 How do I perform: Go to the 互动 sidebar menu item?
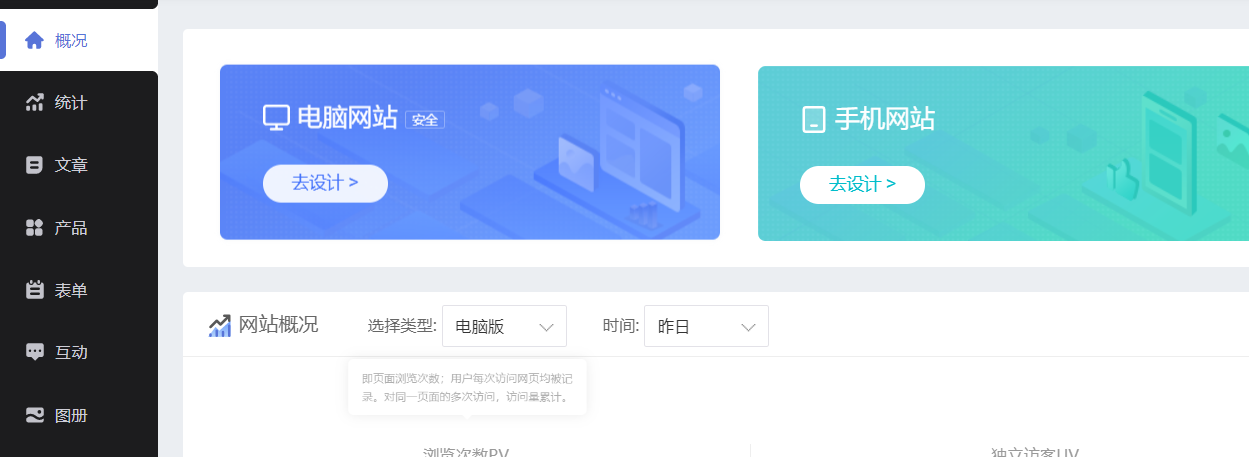coord(71,352)
